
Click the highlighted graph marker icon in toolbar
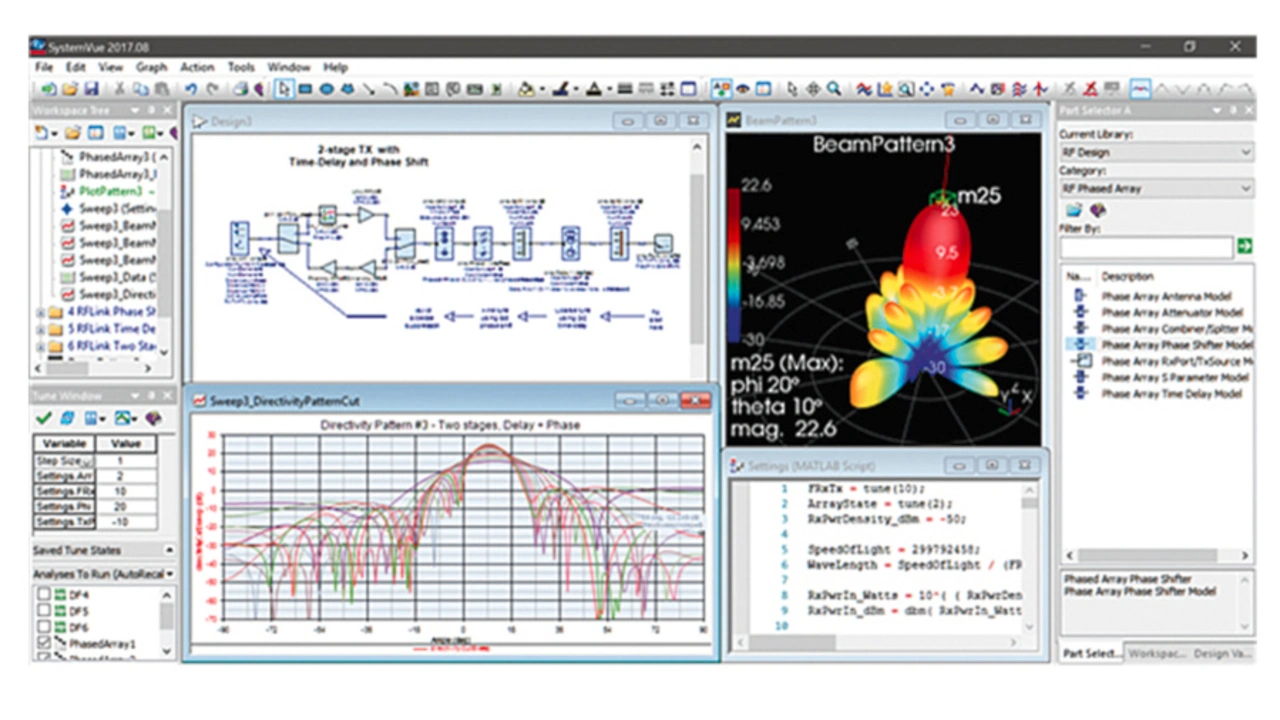[1139, 89]
